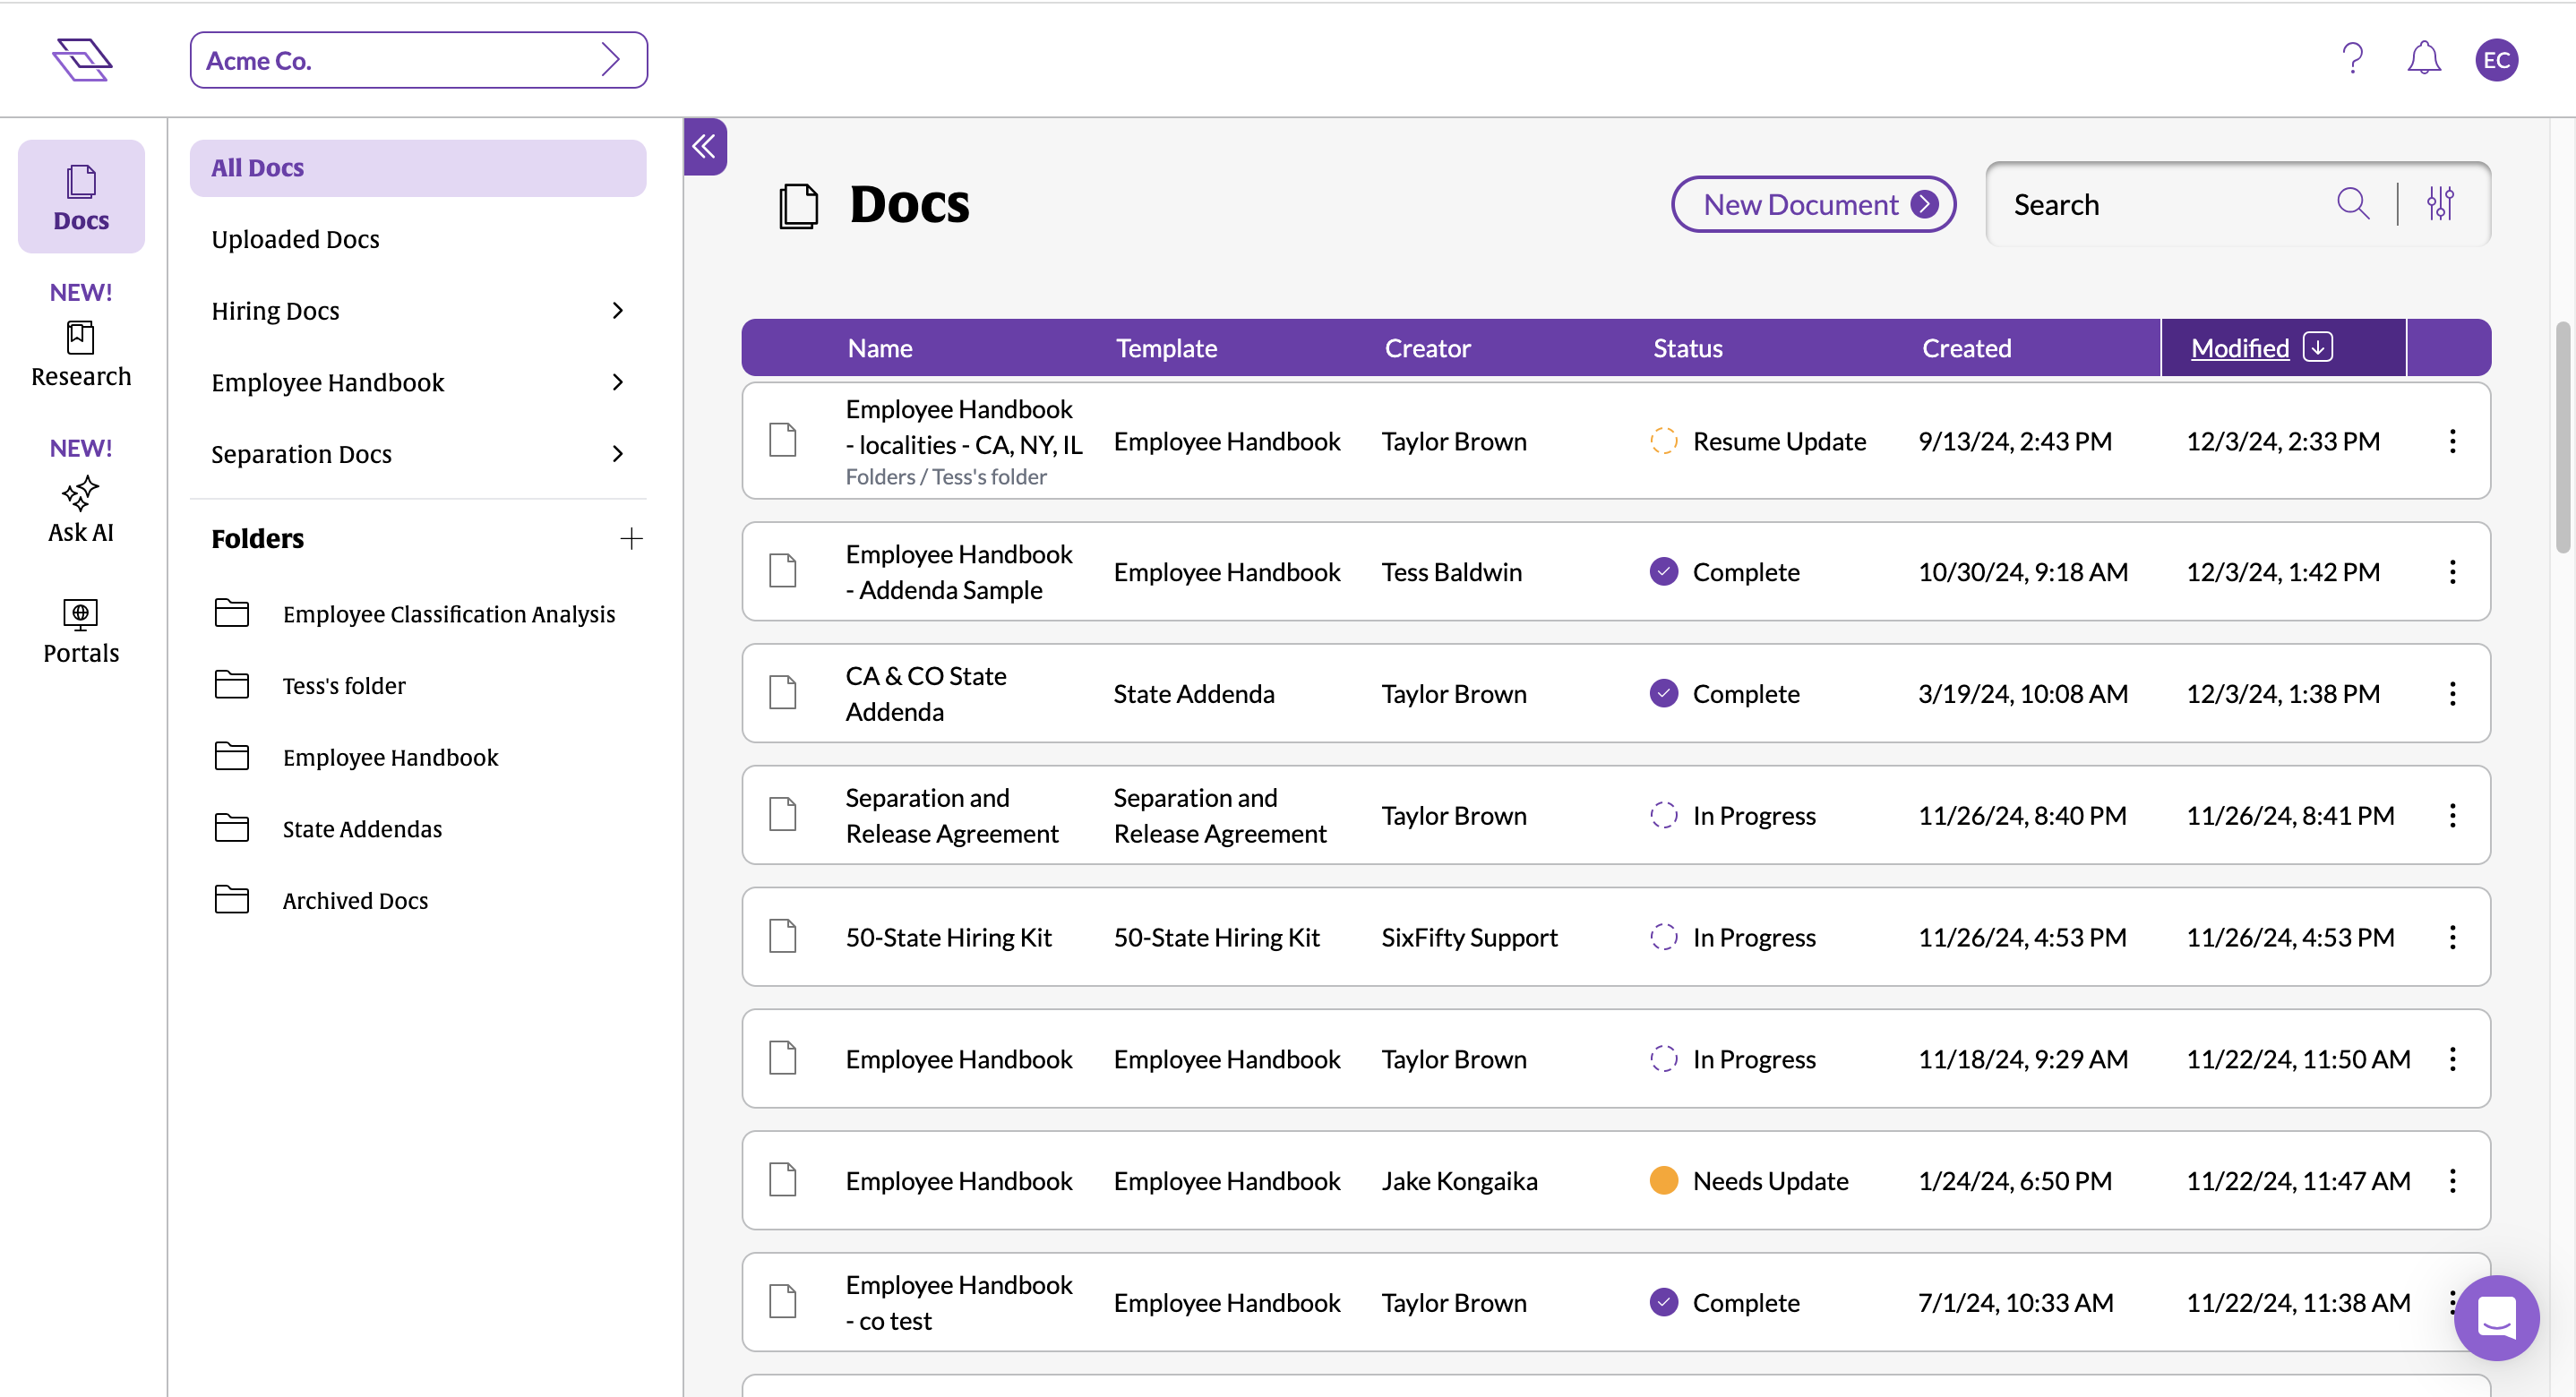Add a new folder with plus icon

click(x=631, y=539)
